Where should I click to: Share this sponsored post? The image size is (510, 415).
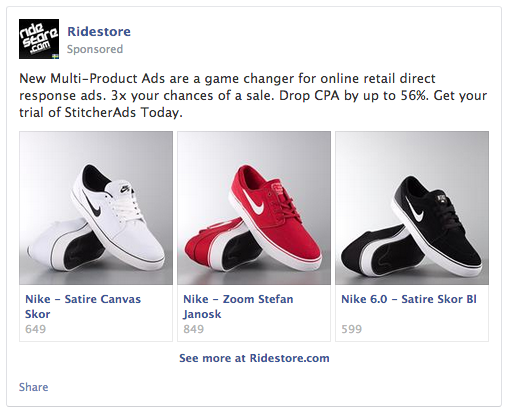coord(33,387)
